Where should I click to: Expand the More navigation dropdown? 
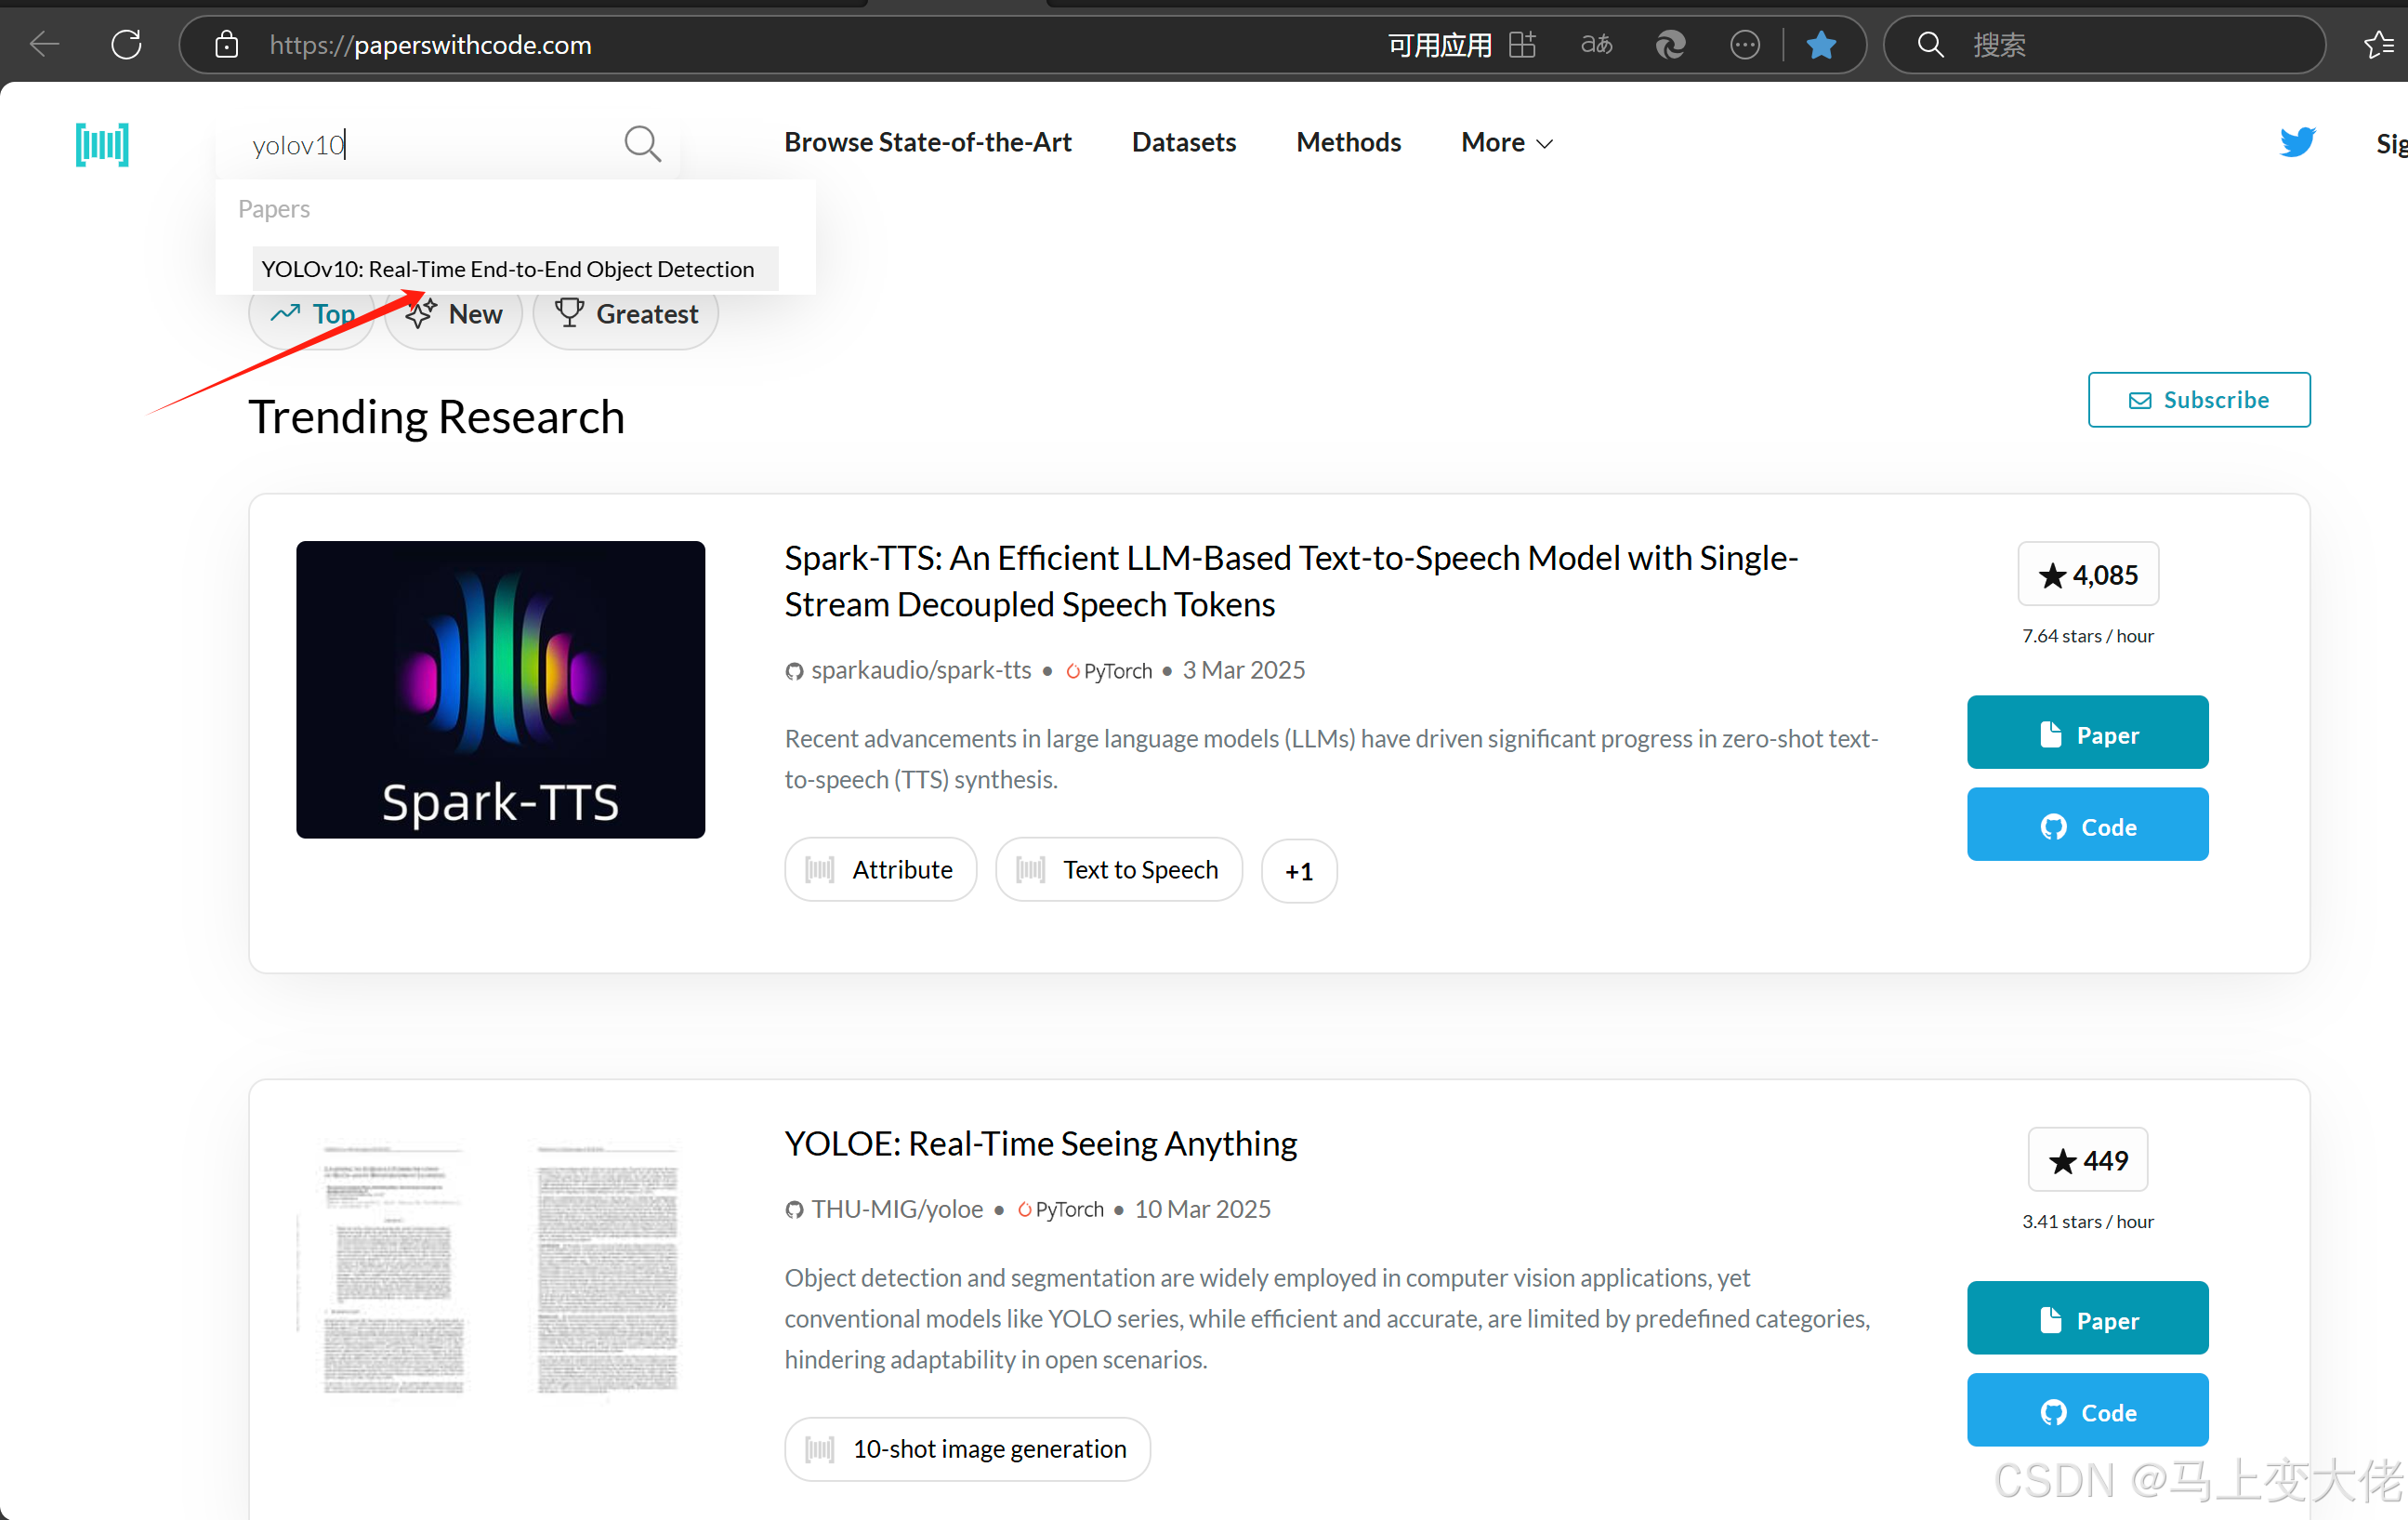(x=1506, y=143)
